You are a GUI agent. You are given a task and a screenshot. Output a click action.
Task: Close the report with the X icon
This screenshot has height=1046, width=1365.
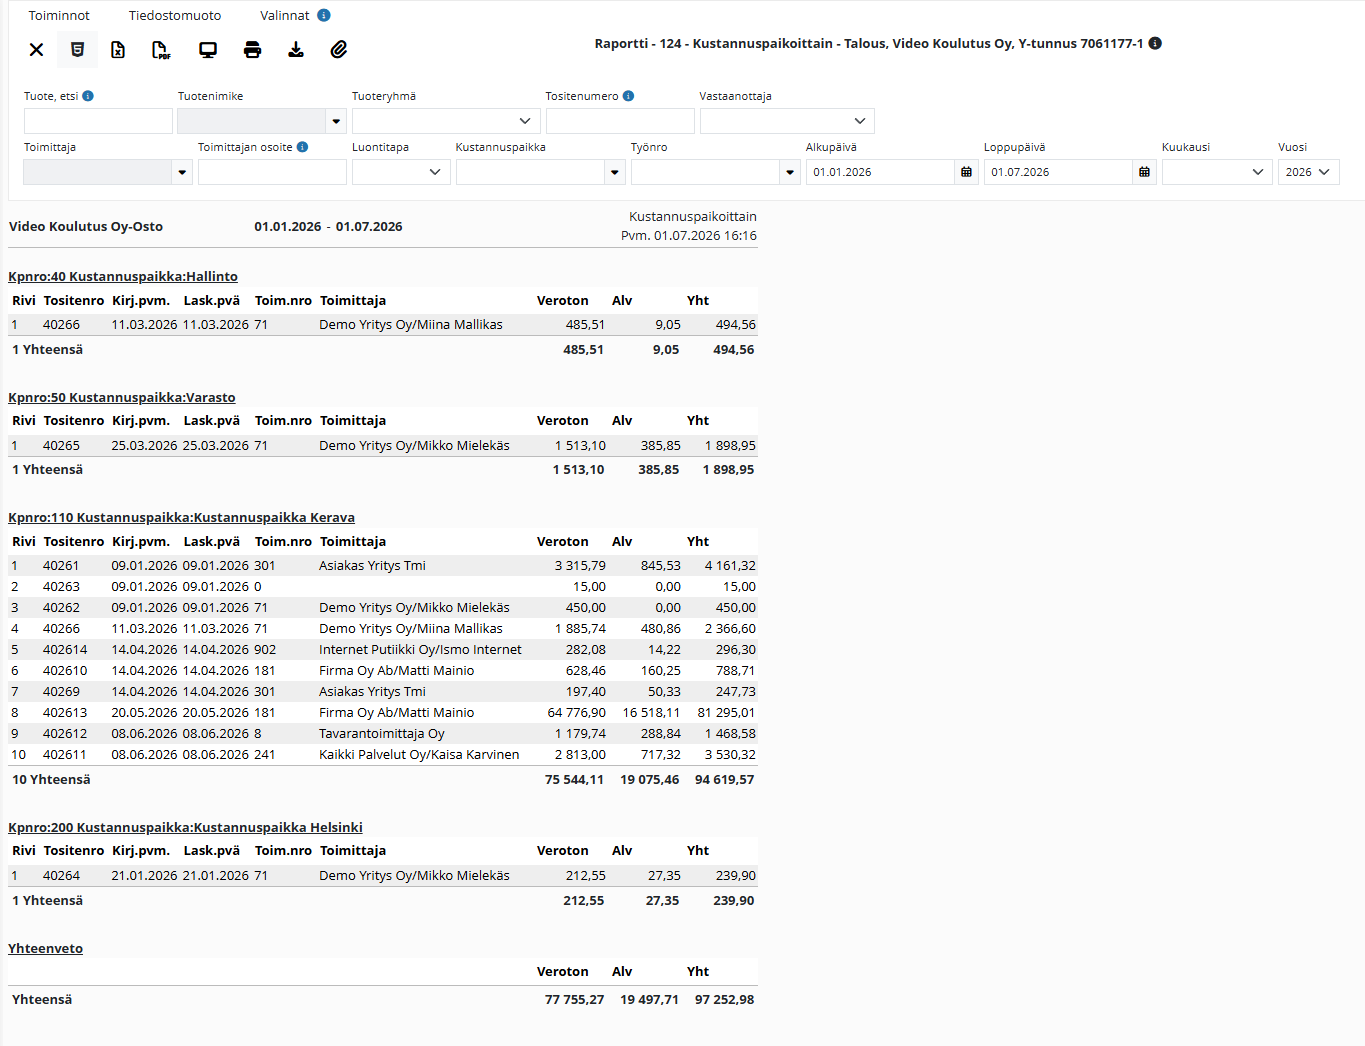(36, 49)
